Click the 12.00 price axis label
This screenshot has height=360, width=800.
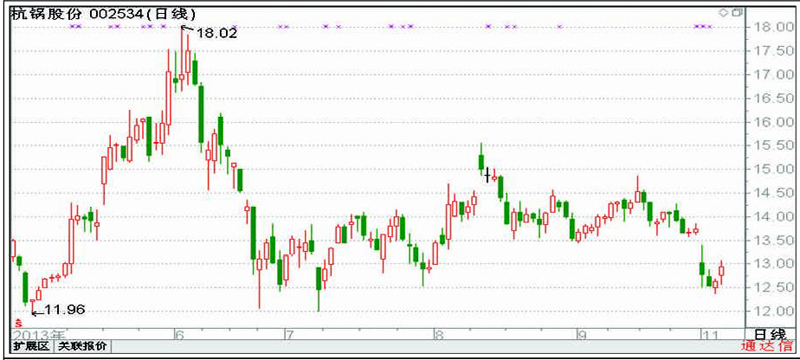click(x=772, y=311)
